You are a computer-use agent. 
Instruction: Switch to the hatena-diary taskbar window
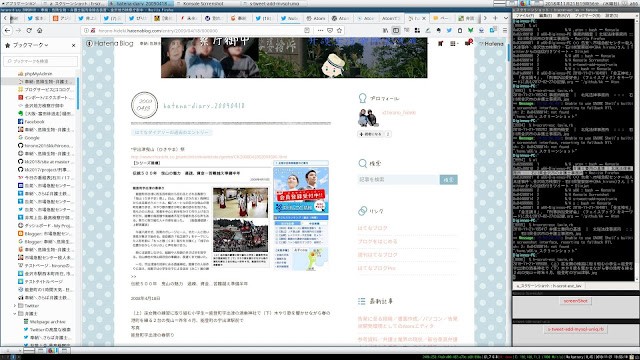141,3
